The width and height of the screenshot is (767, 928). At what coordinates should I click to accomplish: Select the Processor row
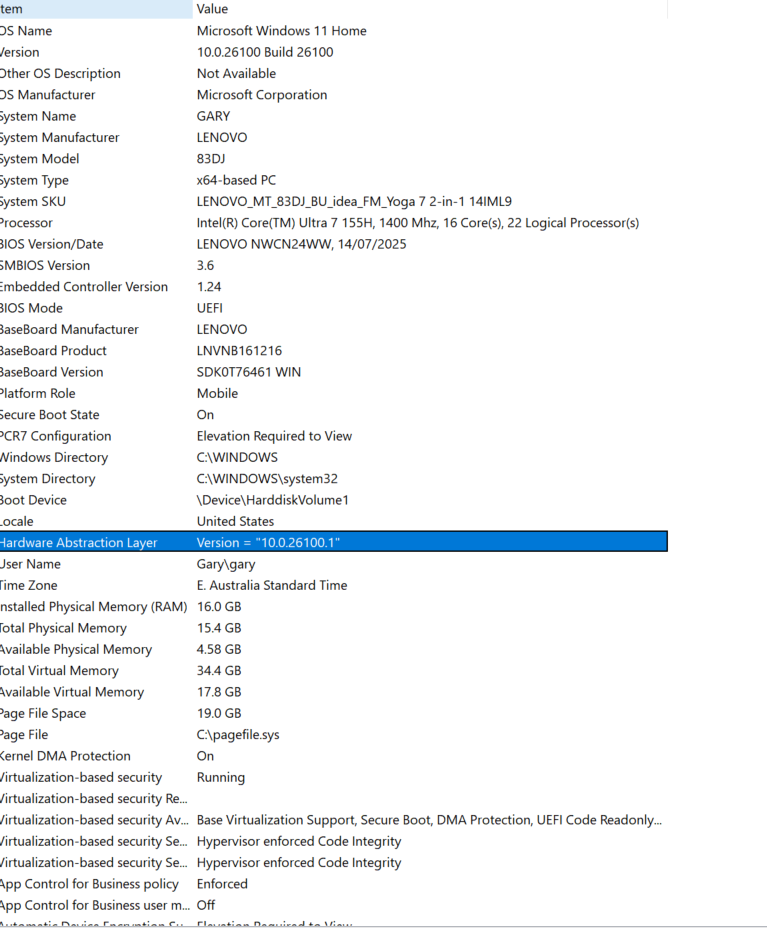(x=334, y=223)
